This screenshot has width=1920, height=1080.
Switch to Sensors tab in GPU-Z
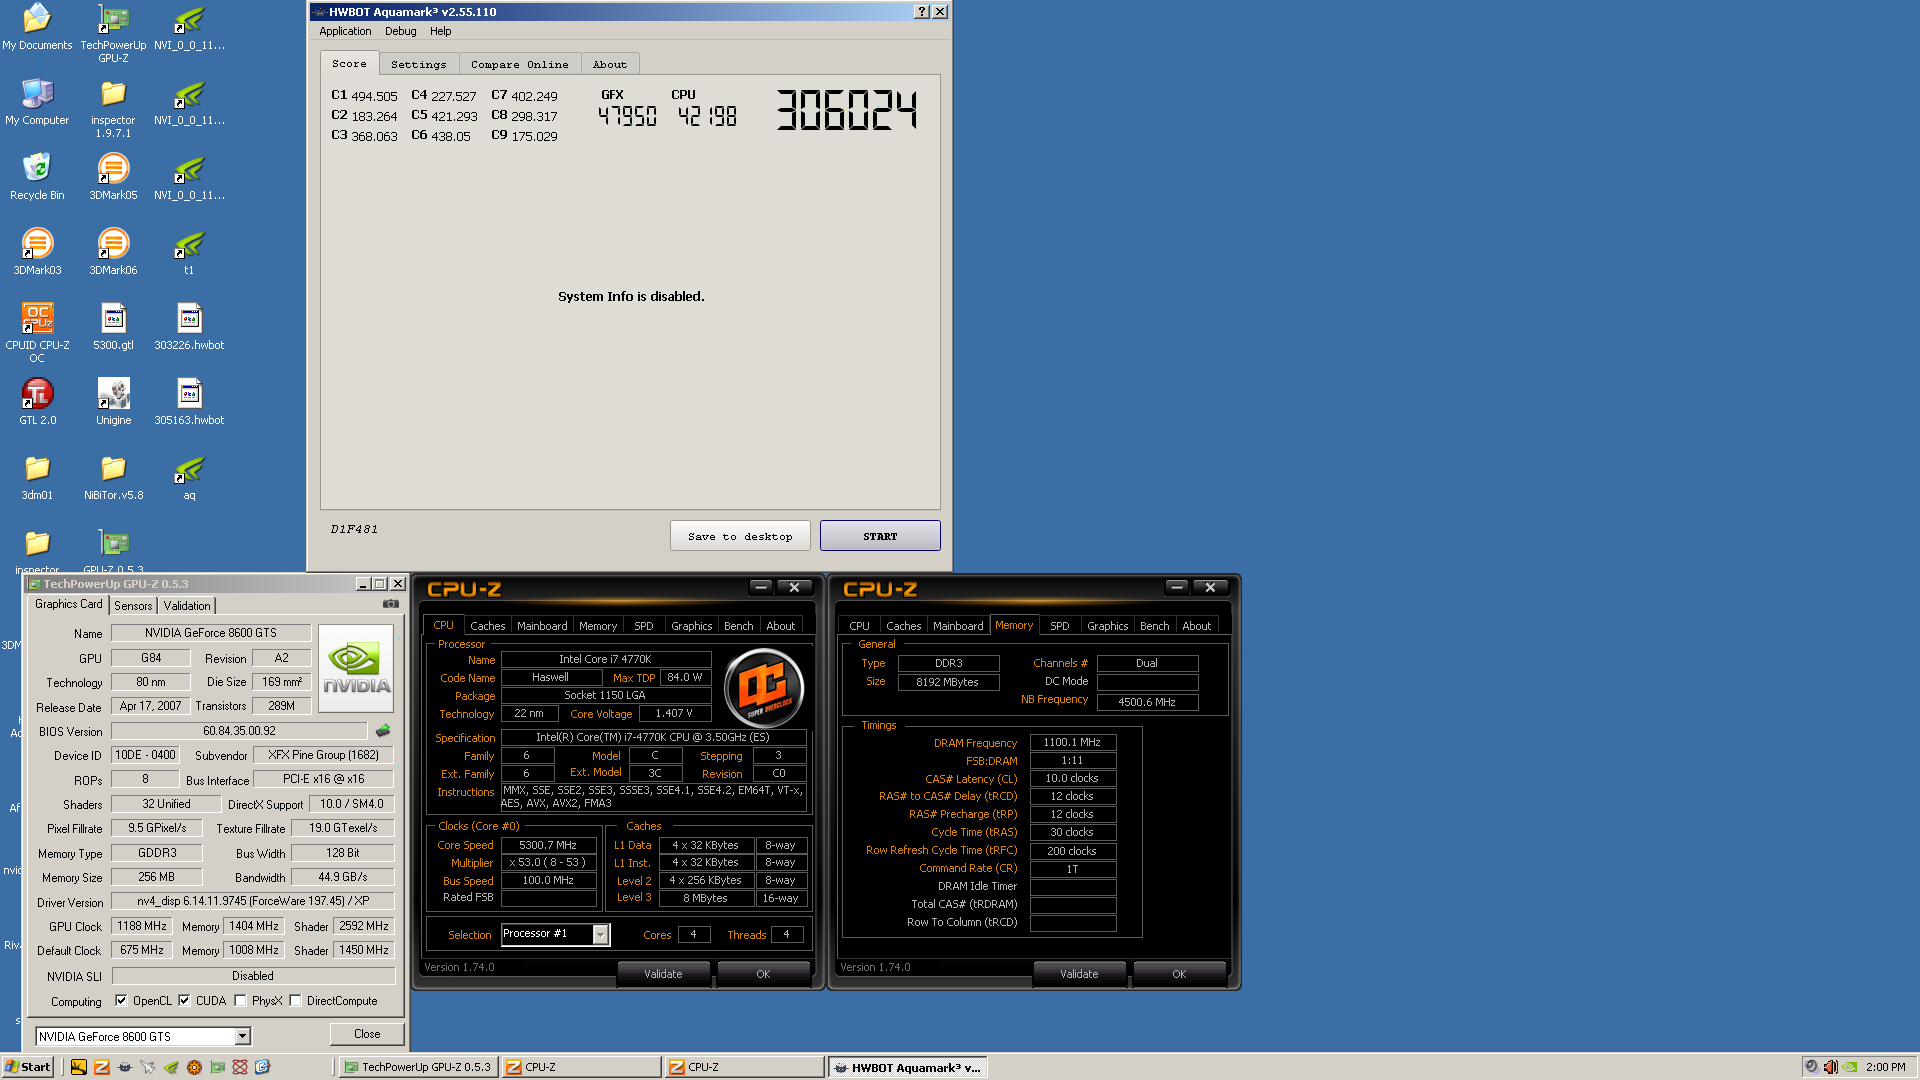tap(133, 605)
